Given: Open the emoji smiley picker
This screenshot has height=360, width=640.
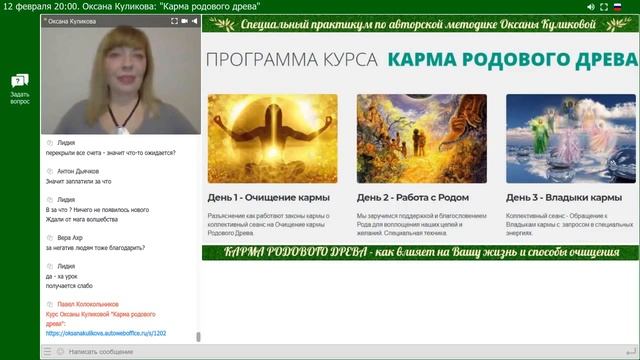Looking at the screenshot, I should coord(60,351).
